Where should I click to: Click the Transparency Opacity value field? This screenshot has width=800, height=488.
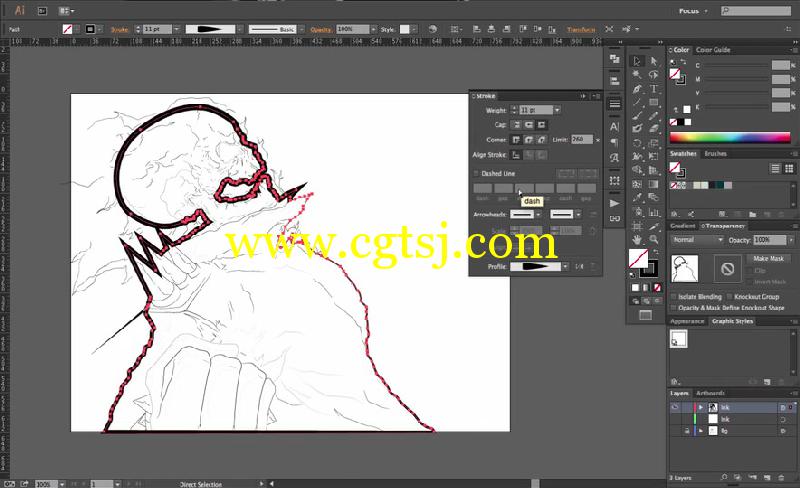coord(770,240)
